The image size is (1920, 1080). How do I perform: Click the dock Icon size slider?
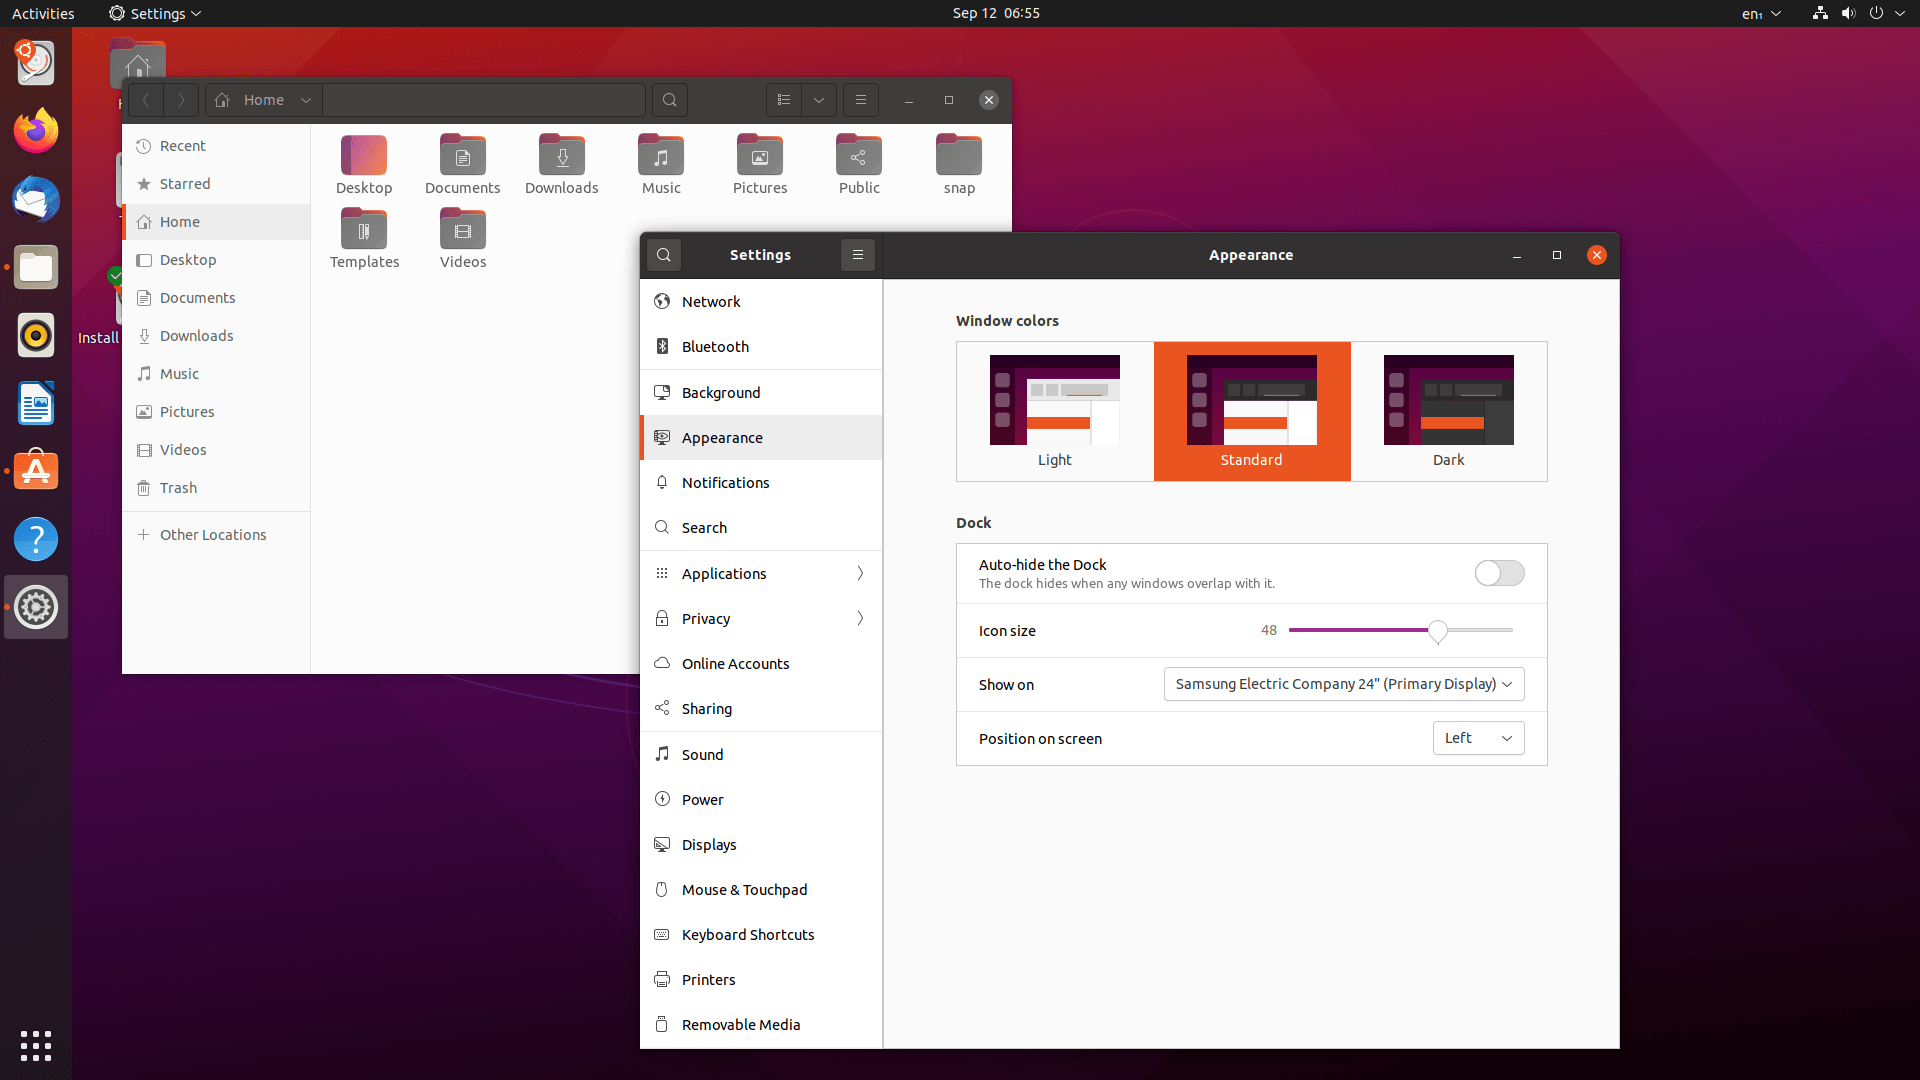[x=1400, y=630]
